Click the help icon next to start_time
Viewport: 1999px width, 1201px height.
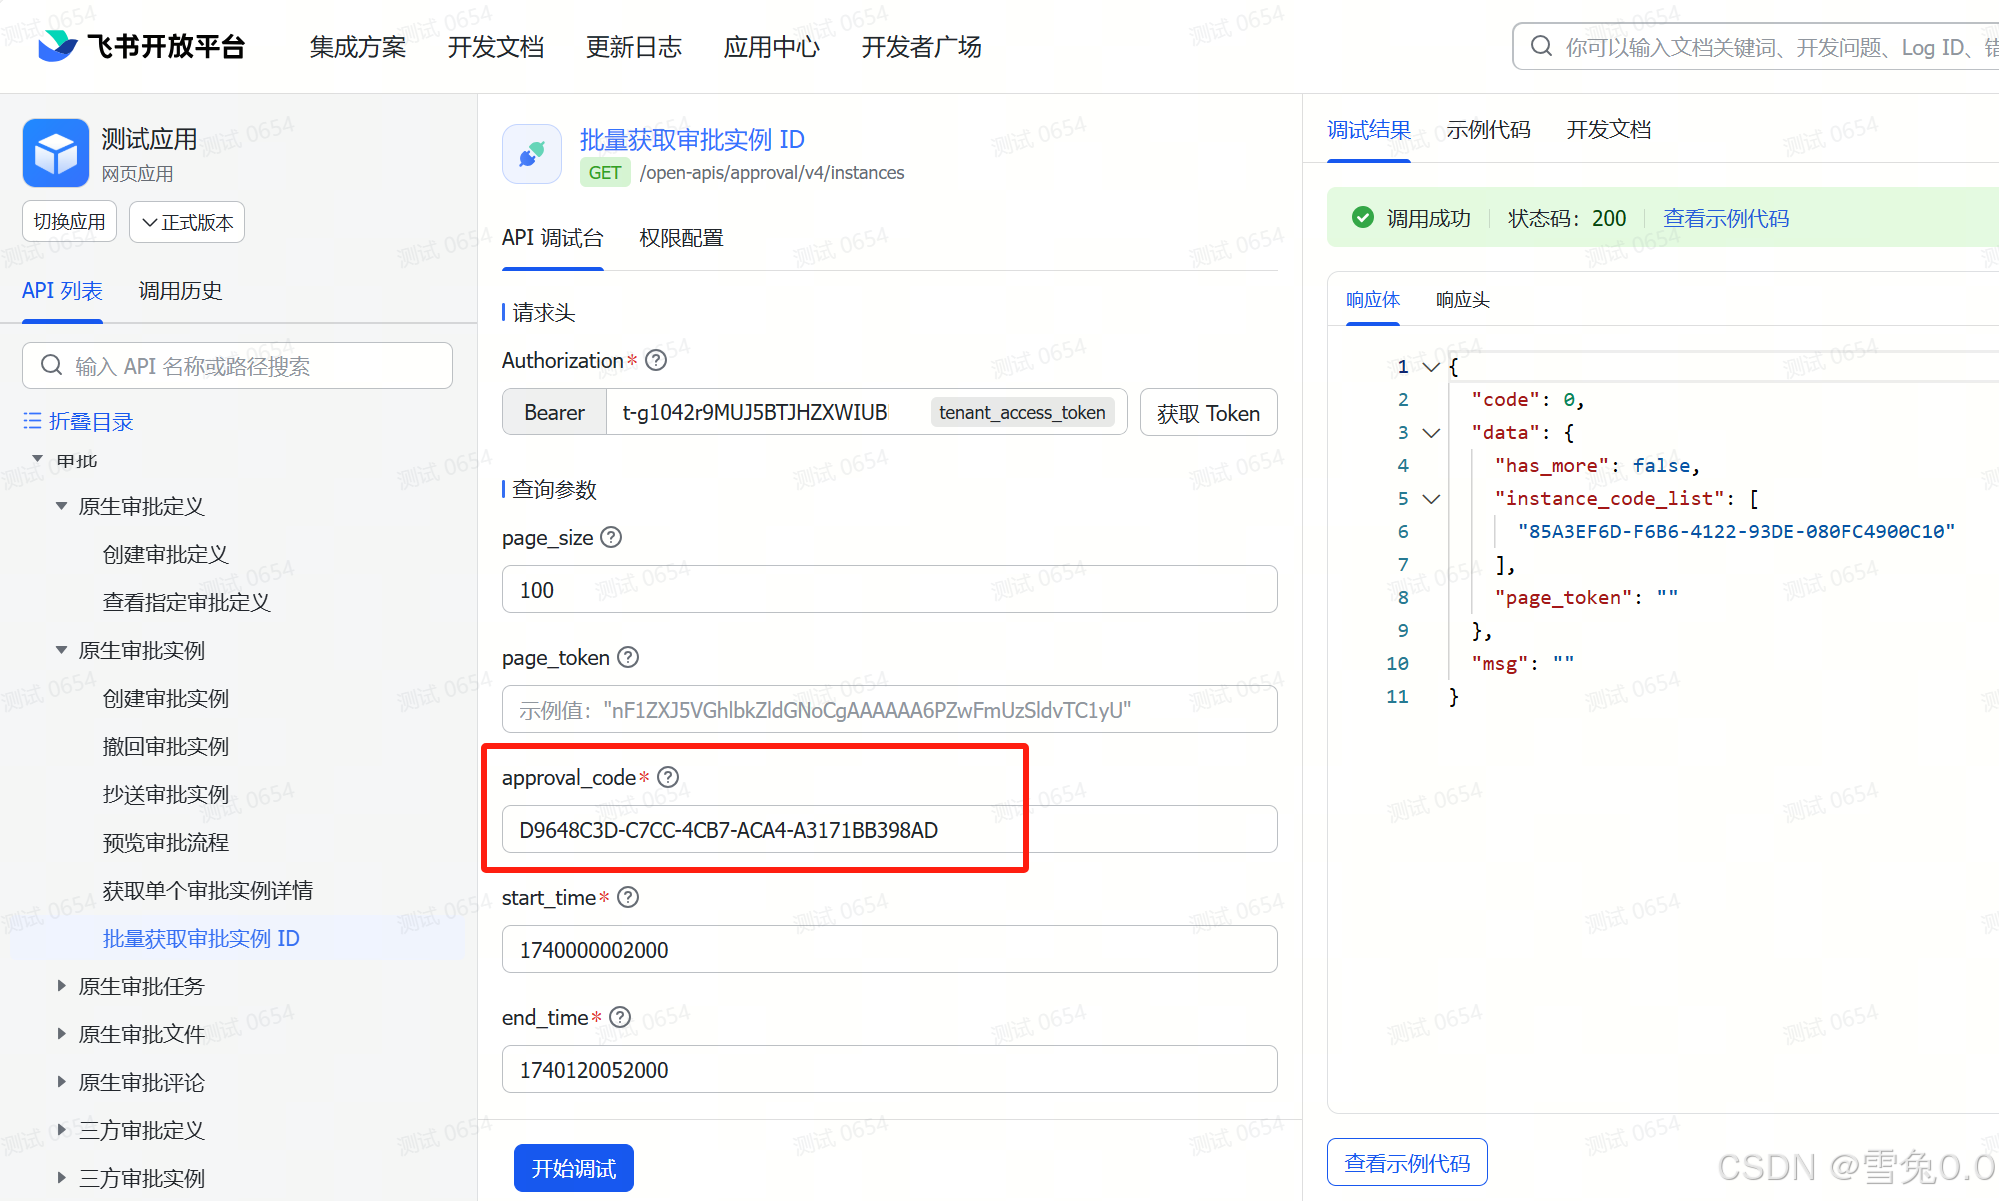pos(628,897)
